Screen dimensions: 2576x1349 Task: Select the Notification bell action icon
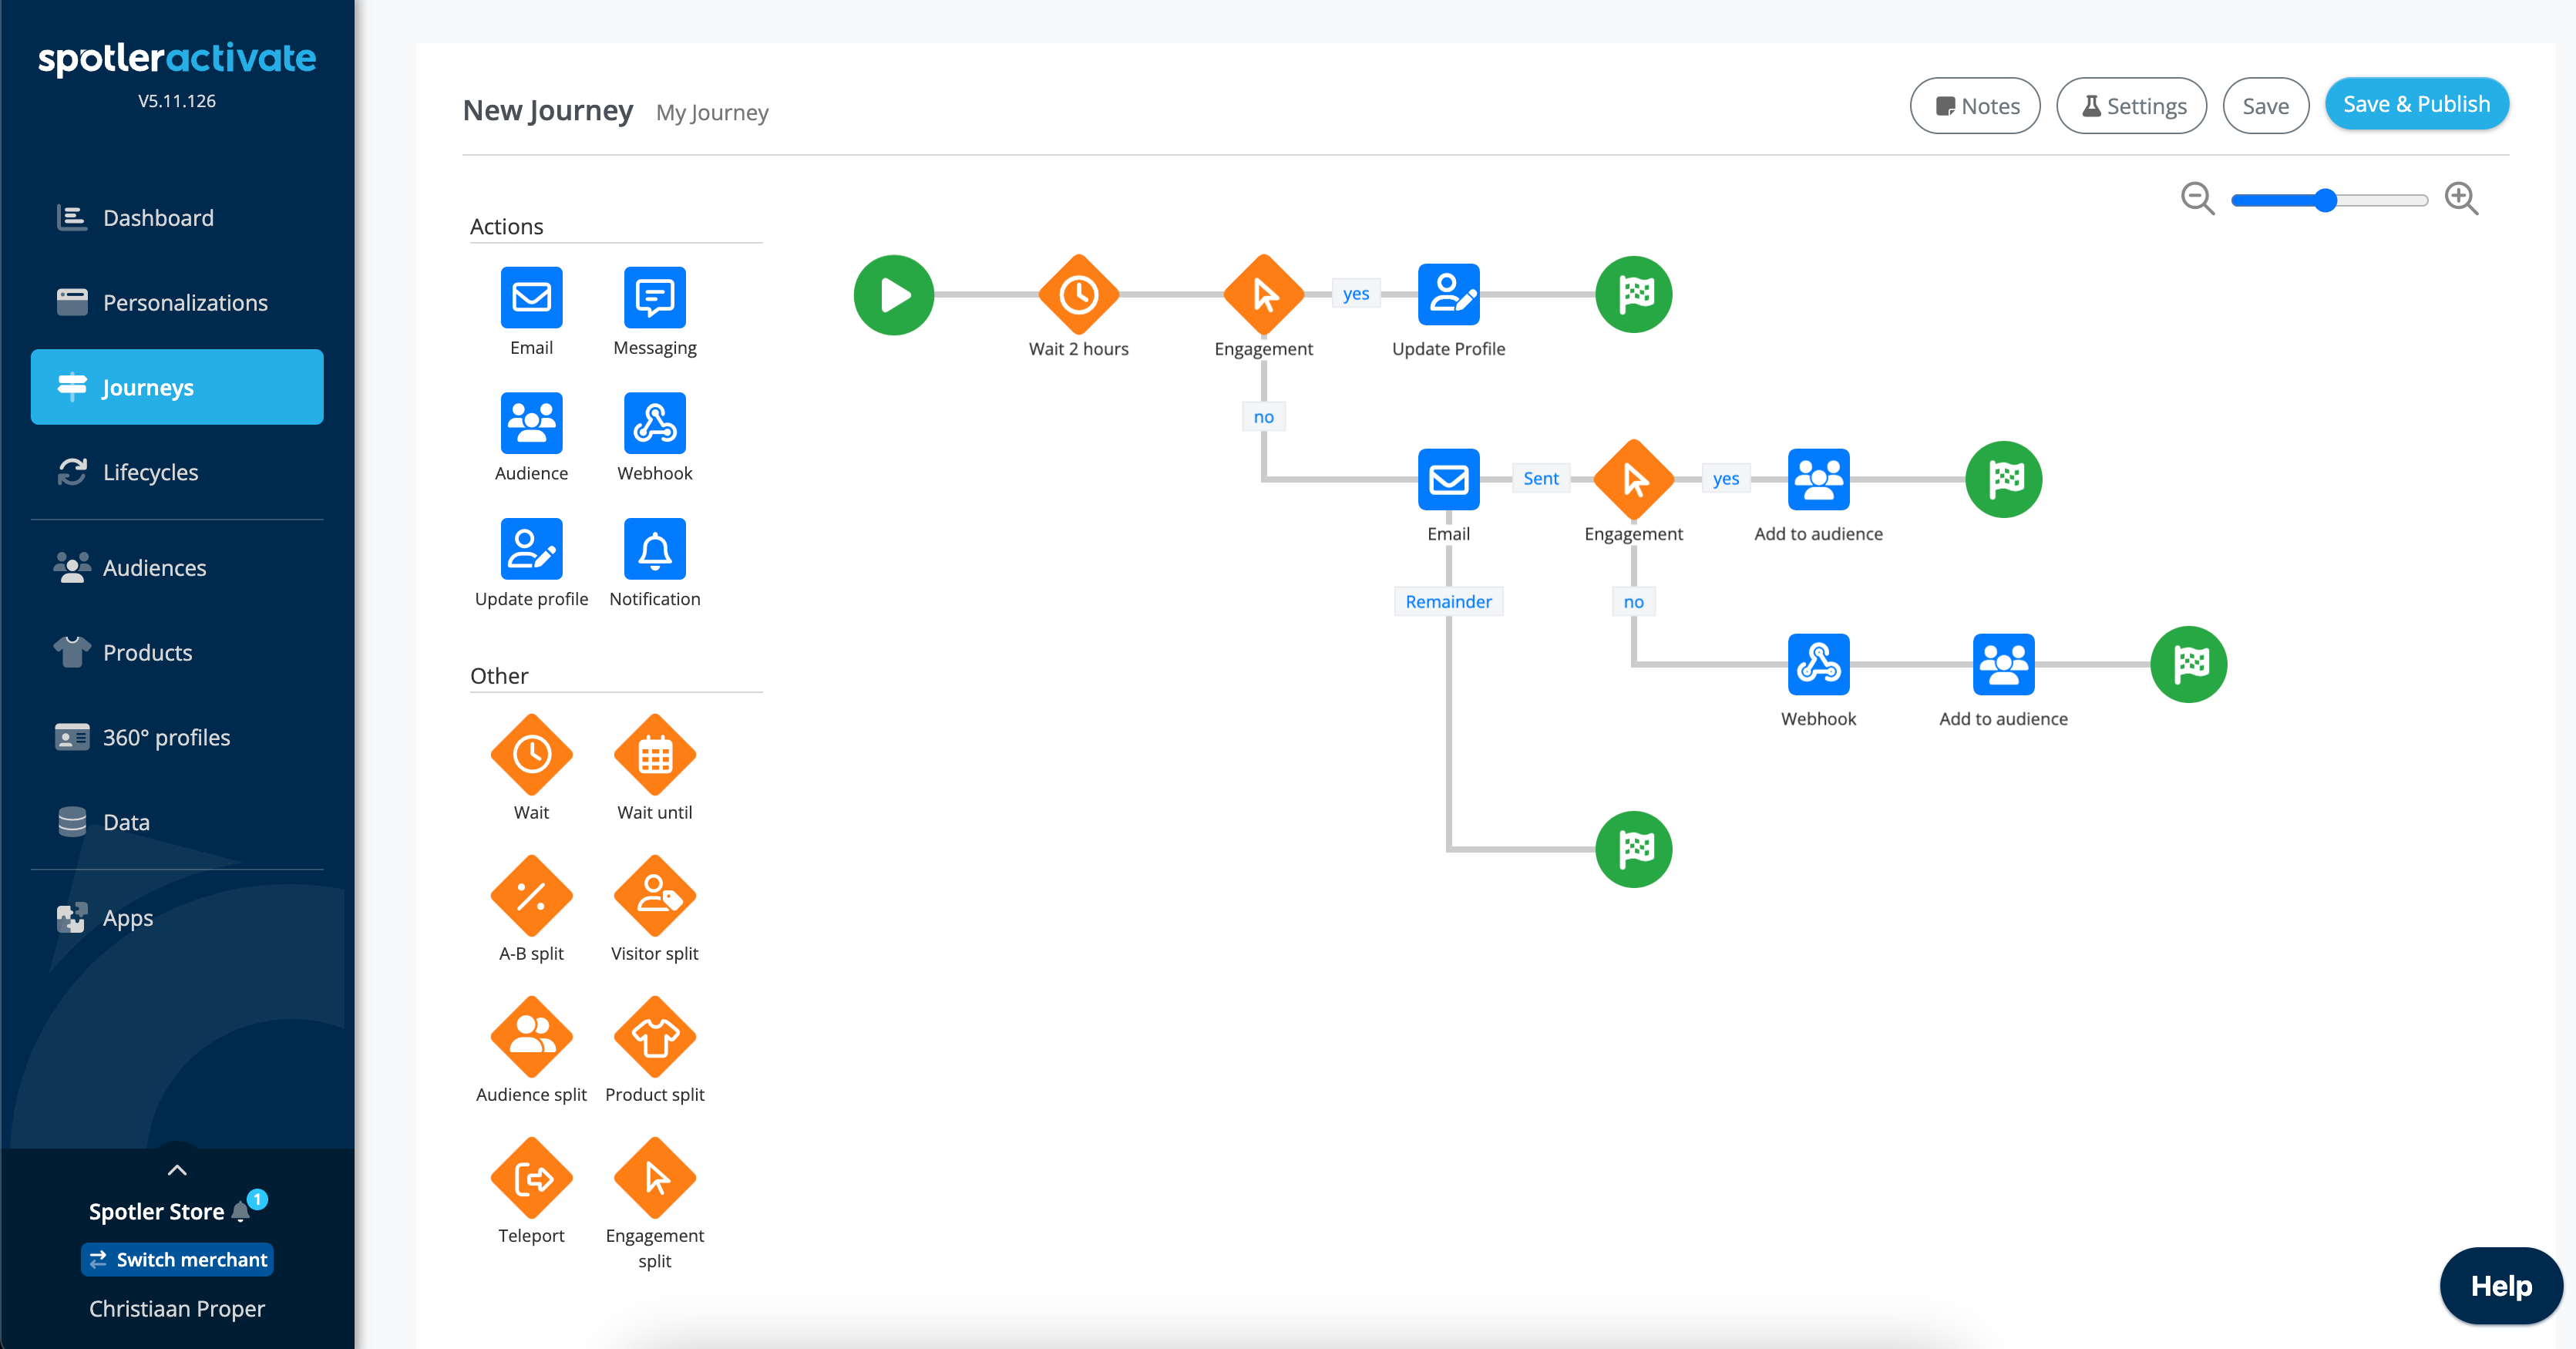pyautogui.click(x=654, y=549)
